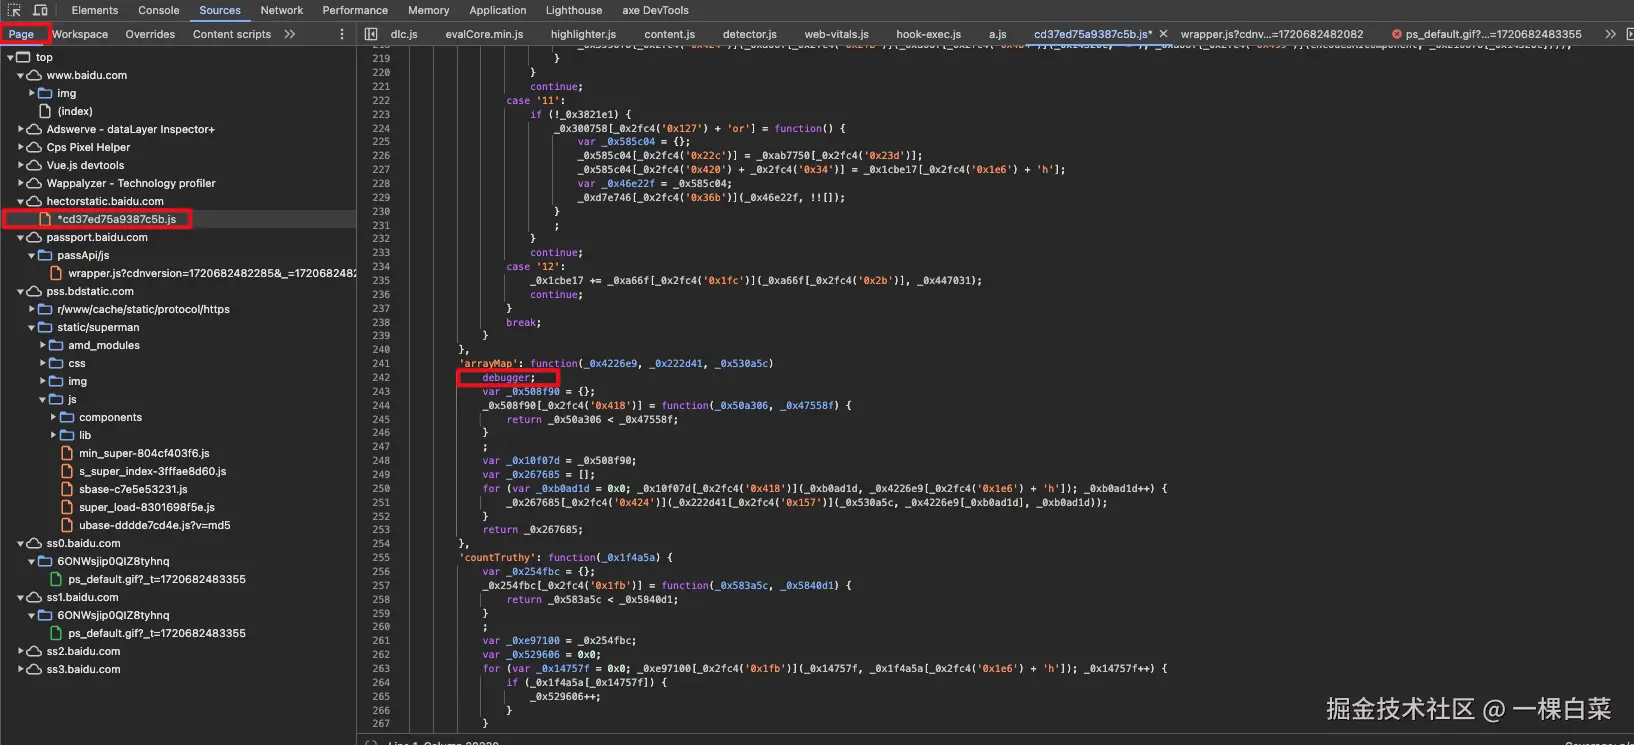Toggle the device toolbar icon
The image size is (1634, 745).
point(40,10)
